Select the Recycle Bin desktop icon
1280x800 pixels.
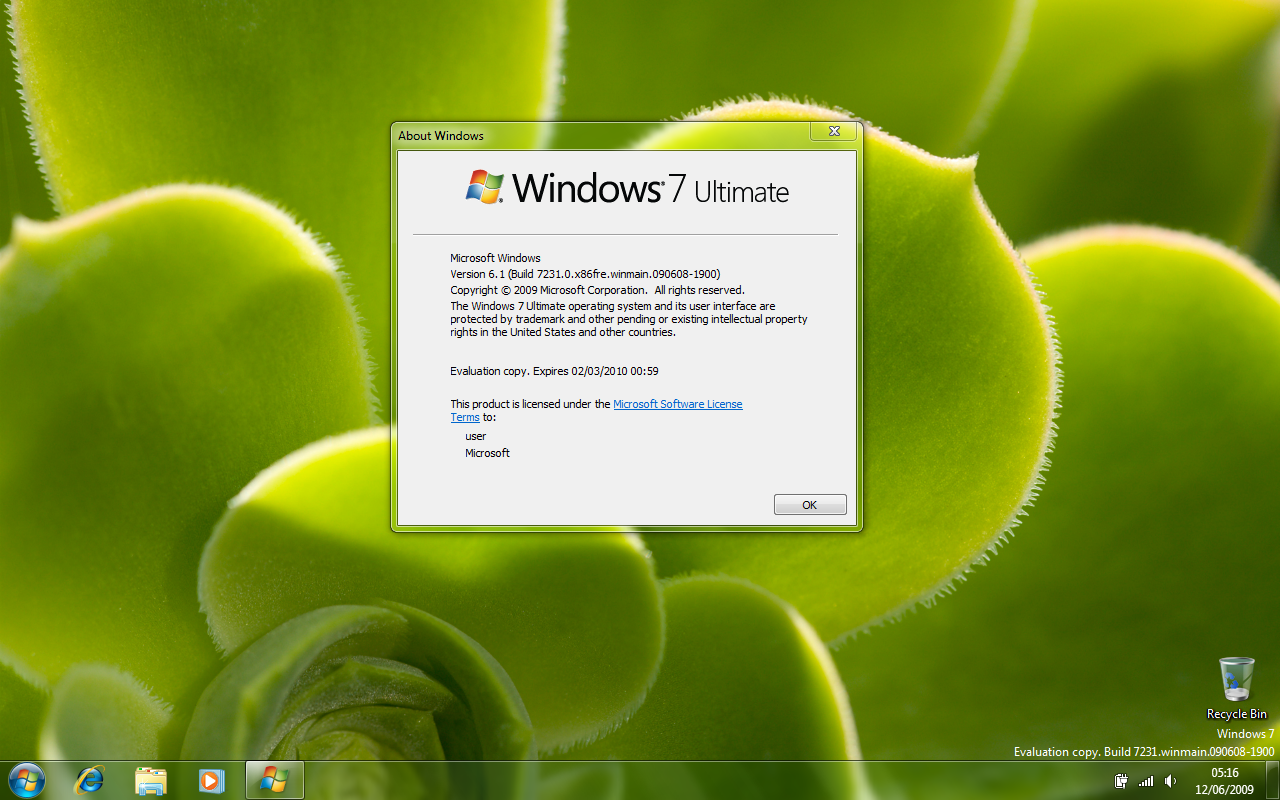(x=1237, y=679)
